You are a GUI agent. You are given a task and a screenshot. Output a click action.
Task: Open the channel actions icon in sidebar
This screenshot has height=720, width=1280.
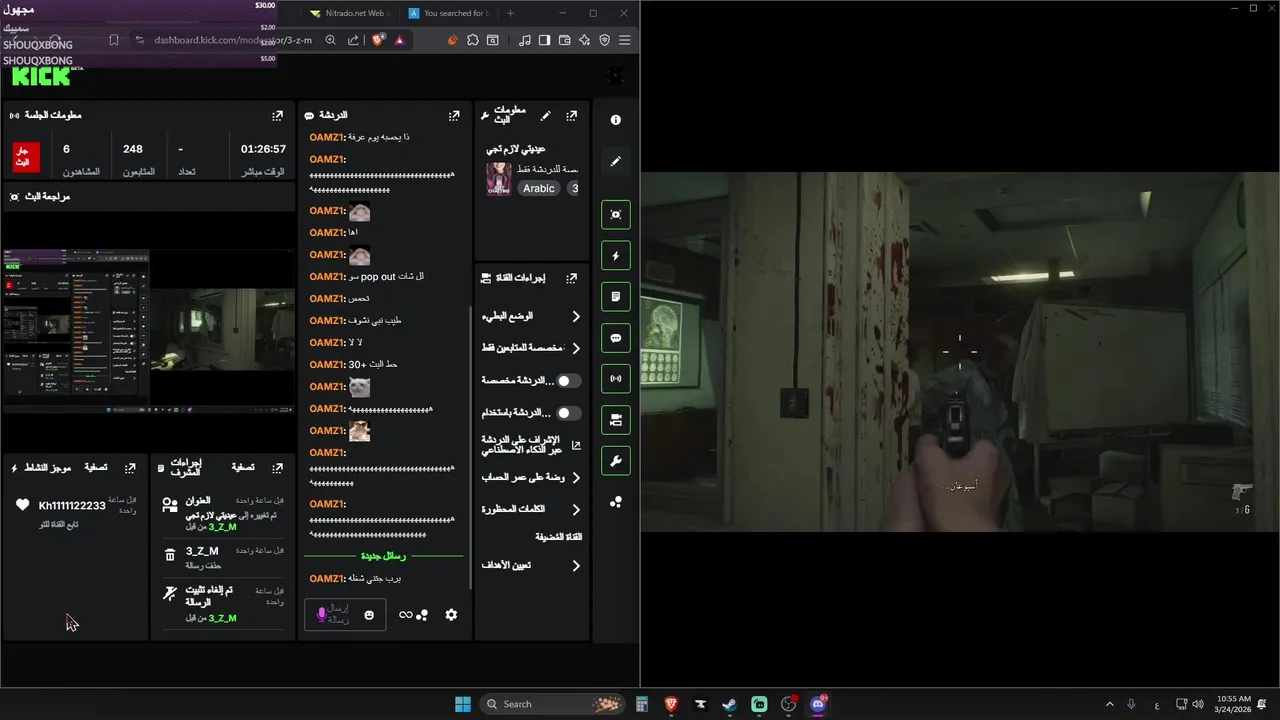point(616,420)
